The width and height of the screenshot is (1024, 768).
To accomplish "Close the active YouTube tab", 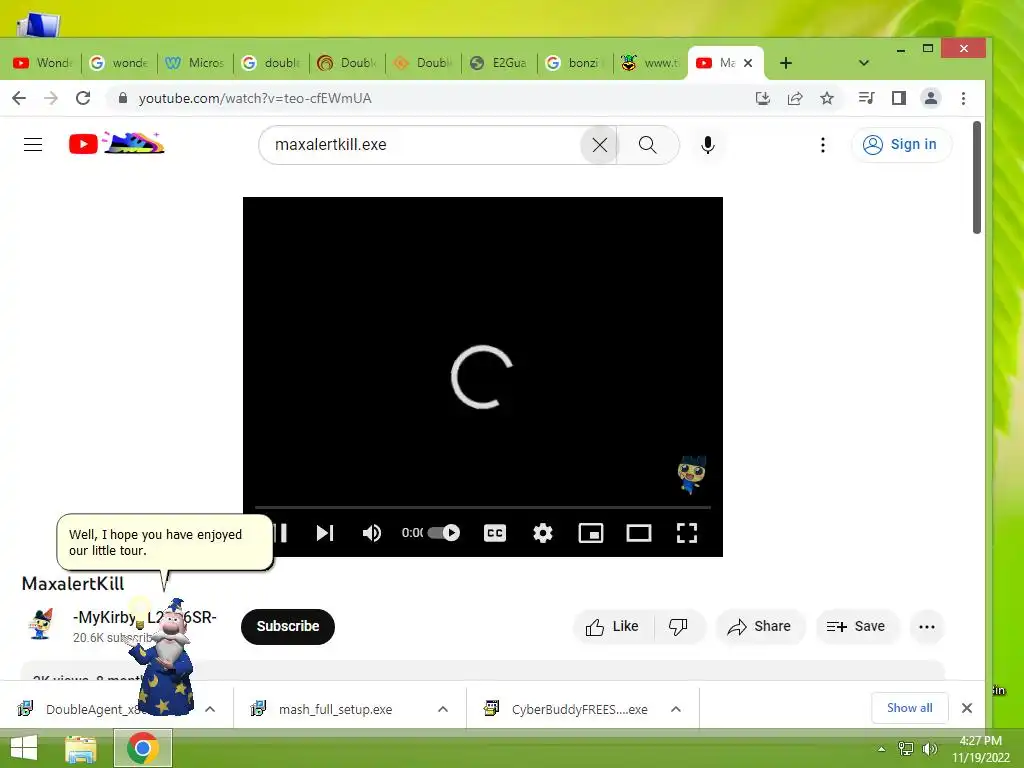I will (x=748, y=63).
